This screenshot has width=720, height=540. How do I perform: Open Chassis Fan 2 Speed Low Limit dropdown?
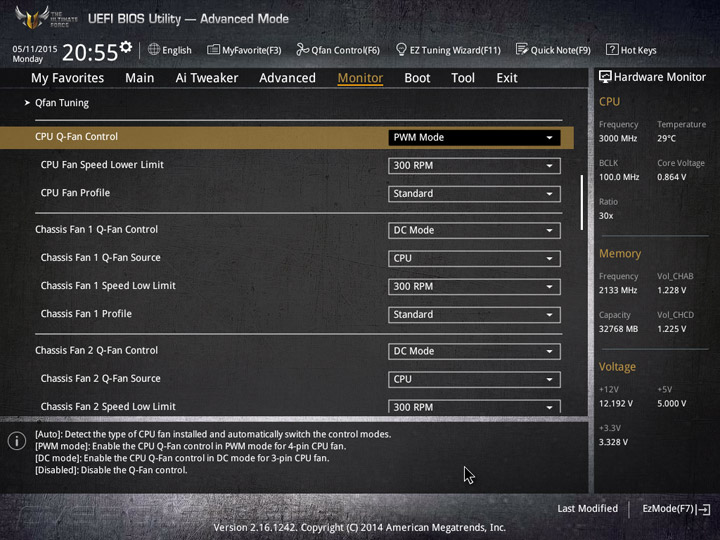474,406
